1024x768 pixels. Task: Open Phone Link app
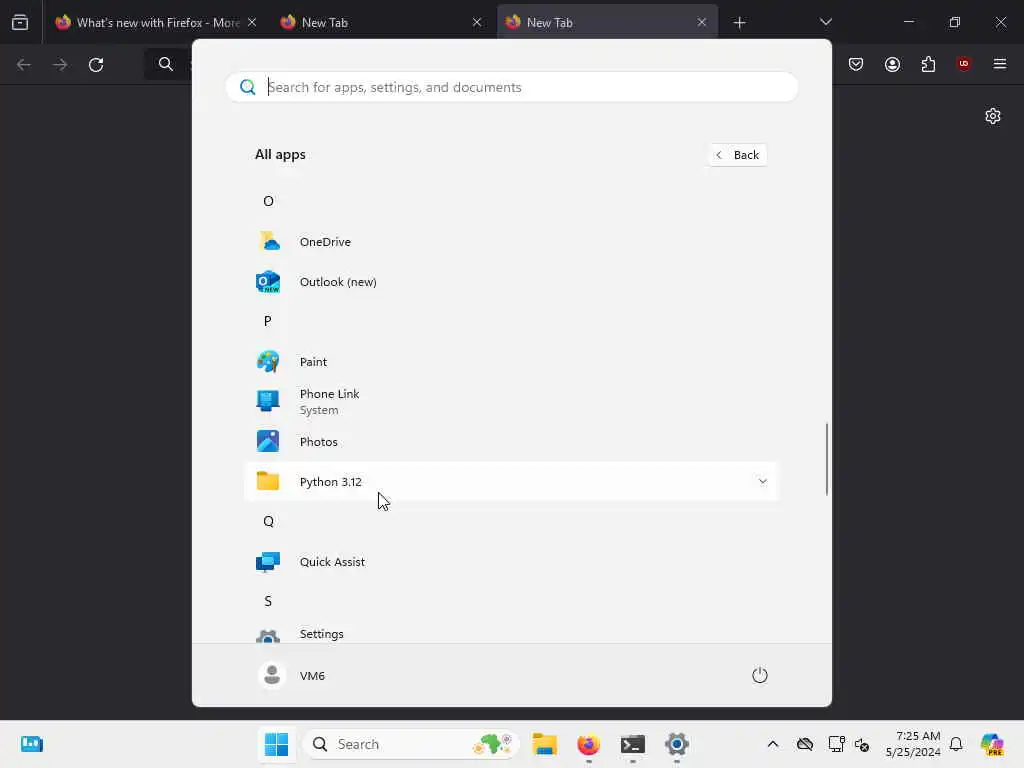511,401
